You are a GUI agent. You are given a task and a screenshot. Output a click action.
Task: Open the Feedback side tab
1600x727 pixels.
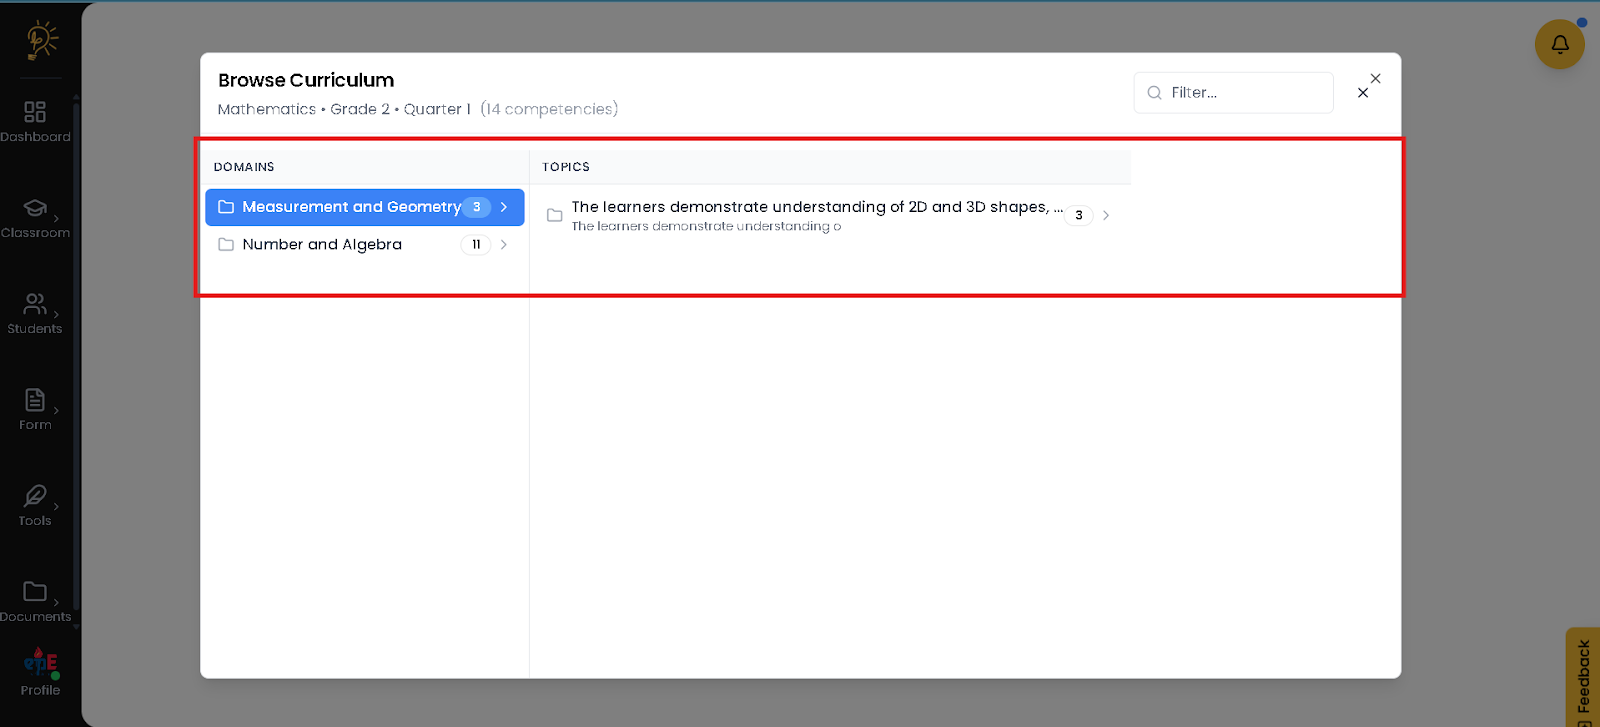[x=1583, y=677]
